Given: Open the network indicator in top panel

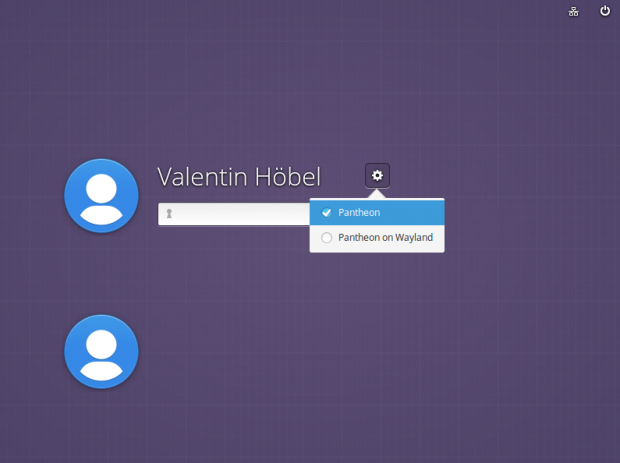Looking at the screenshot, I should pos(574,12).
